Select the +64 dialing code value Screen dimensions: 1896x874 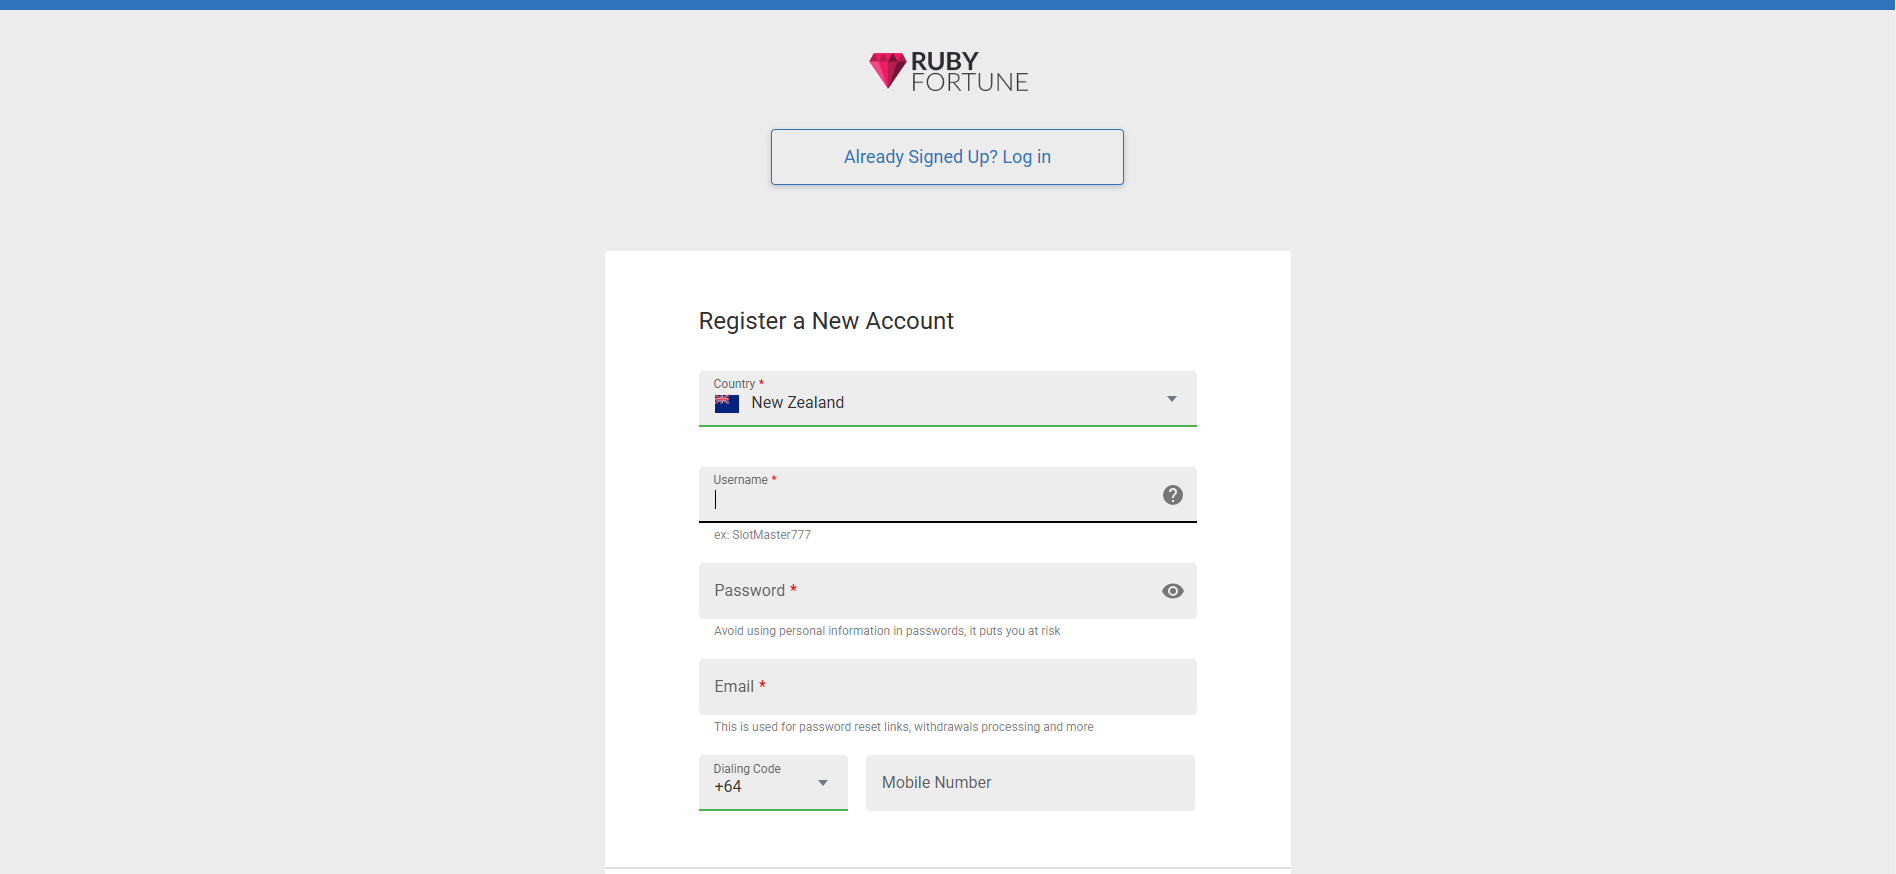pyautogui.click(x=728, y=787)
